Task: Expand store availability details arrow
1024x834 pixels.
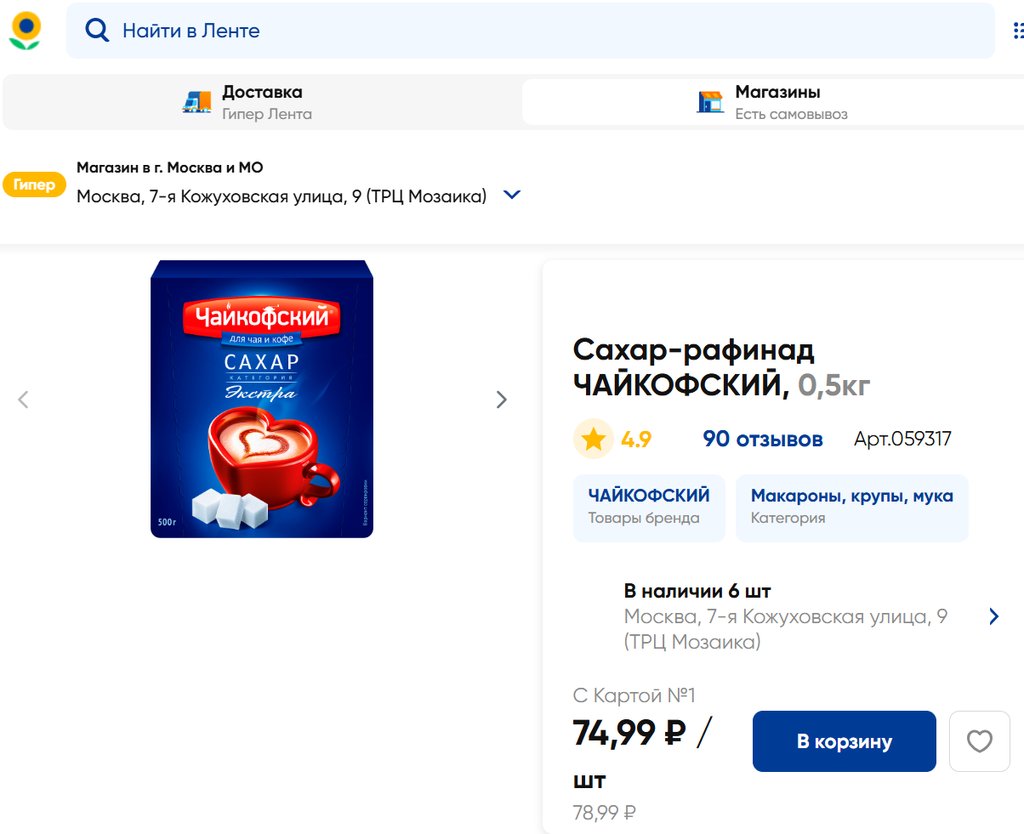Action: [993, 616]
